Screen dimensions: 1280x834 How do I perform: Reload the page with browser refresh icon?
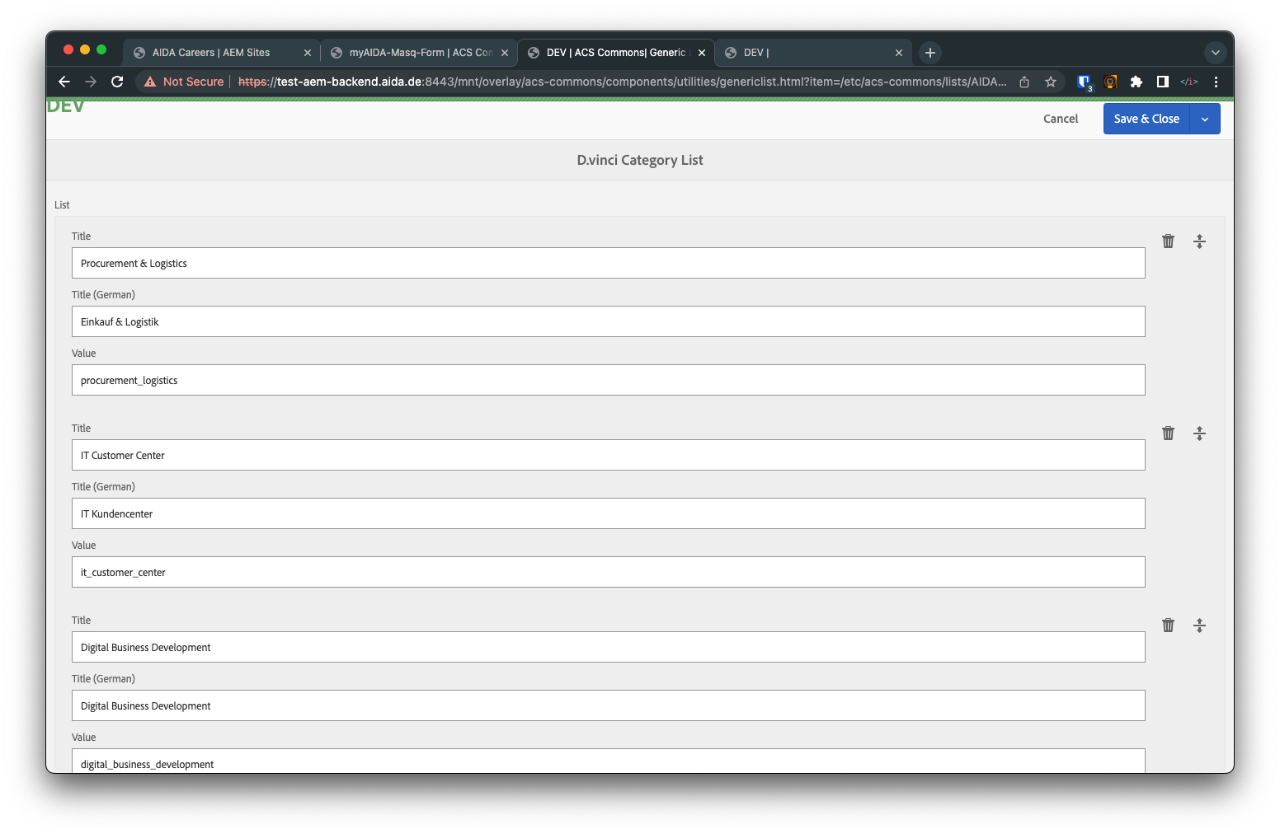click(x=117, y=82)
